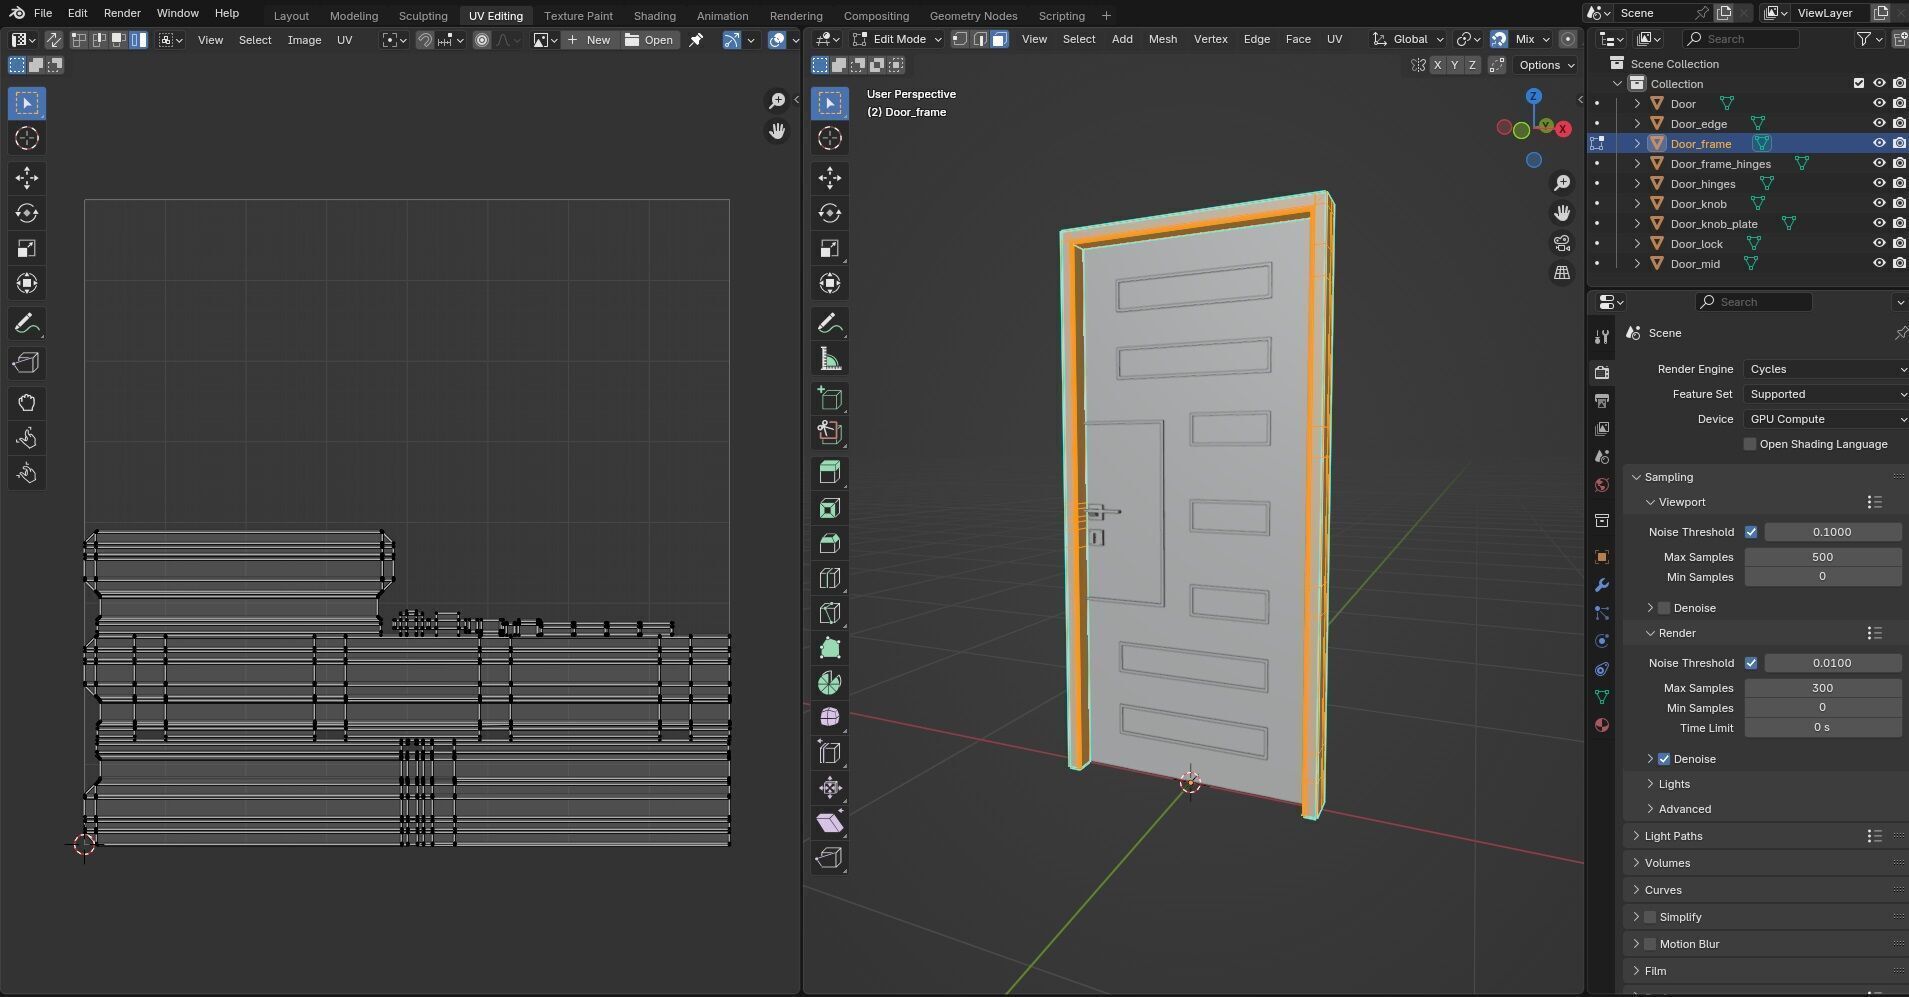Open the UV menu in UV editor header
The image size is (1909, 997).
click(x=344, y=40)
